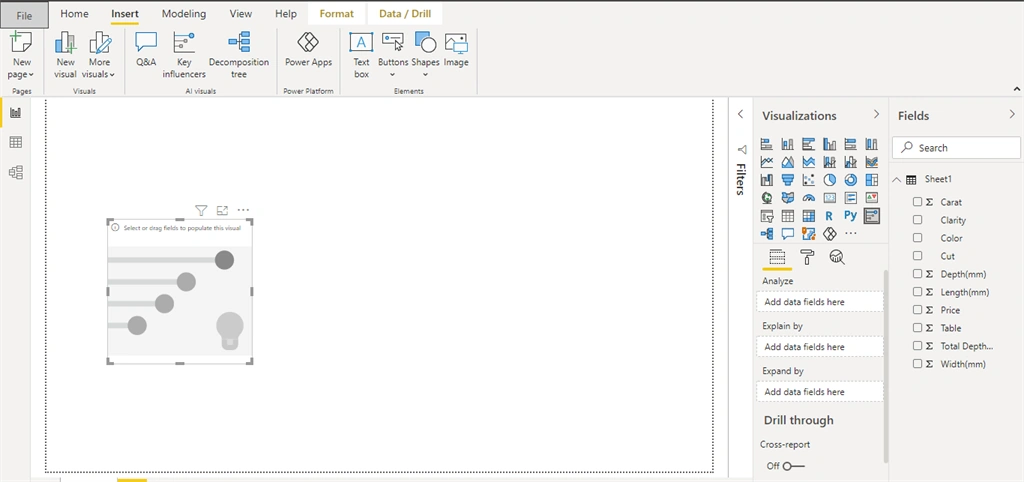The height and width of the screenshot is (482, 1024).
Task: Pick the treemap visualization
Action: (x=871, y=180)
